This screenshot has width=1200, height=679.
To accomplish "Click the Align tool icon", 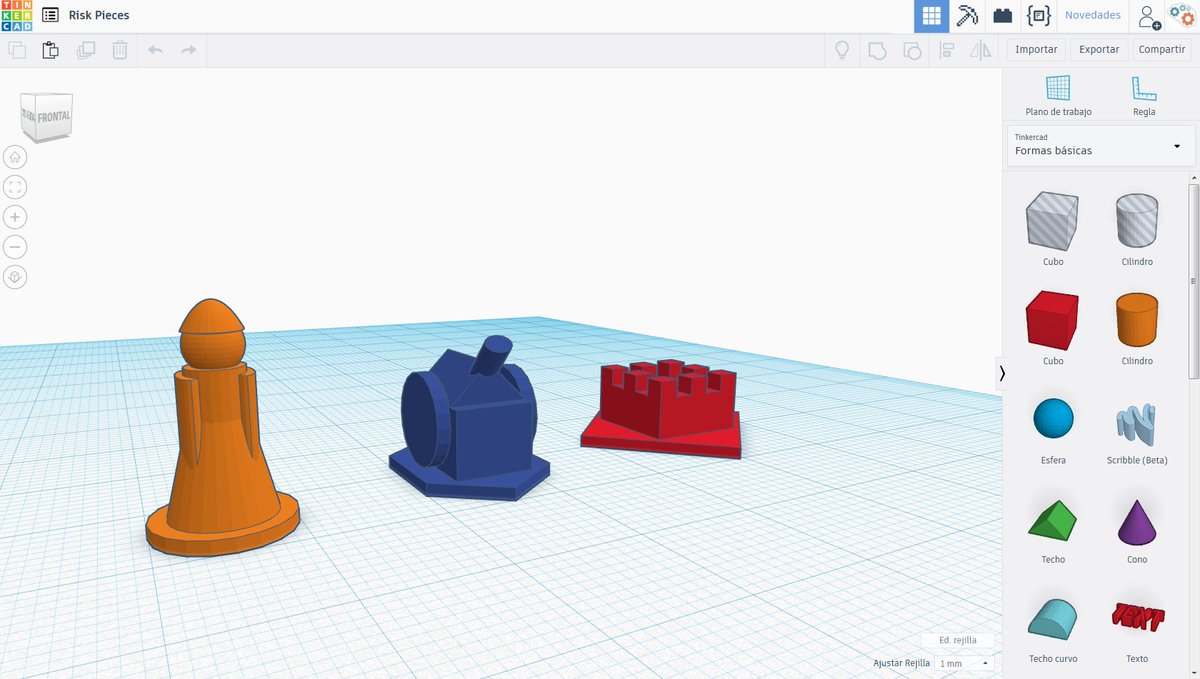I will coord(946,50).
